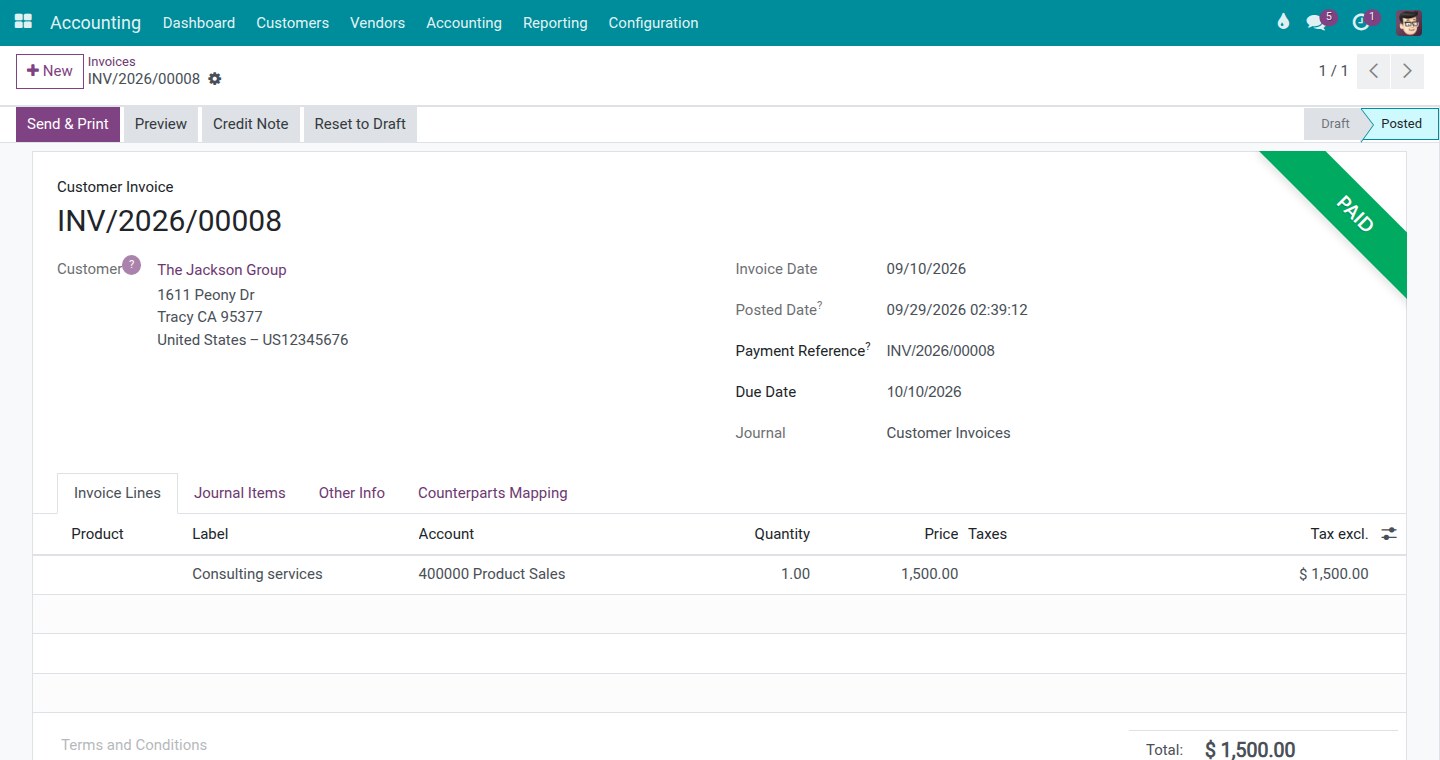
Task: Go to next record arrow
Action: click(x=1407, y=71)
